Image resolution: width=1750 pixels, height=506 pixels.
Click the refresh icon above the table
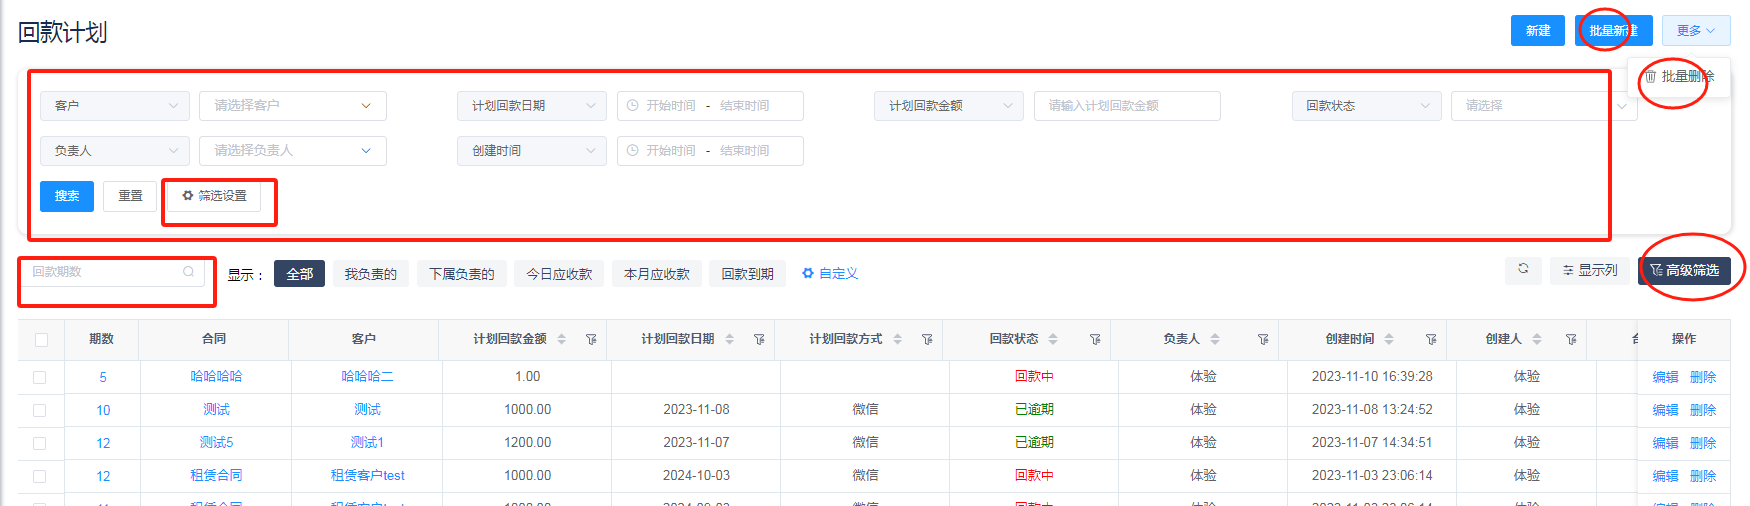[x=1523, y=269]
